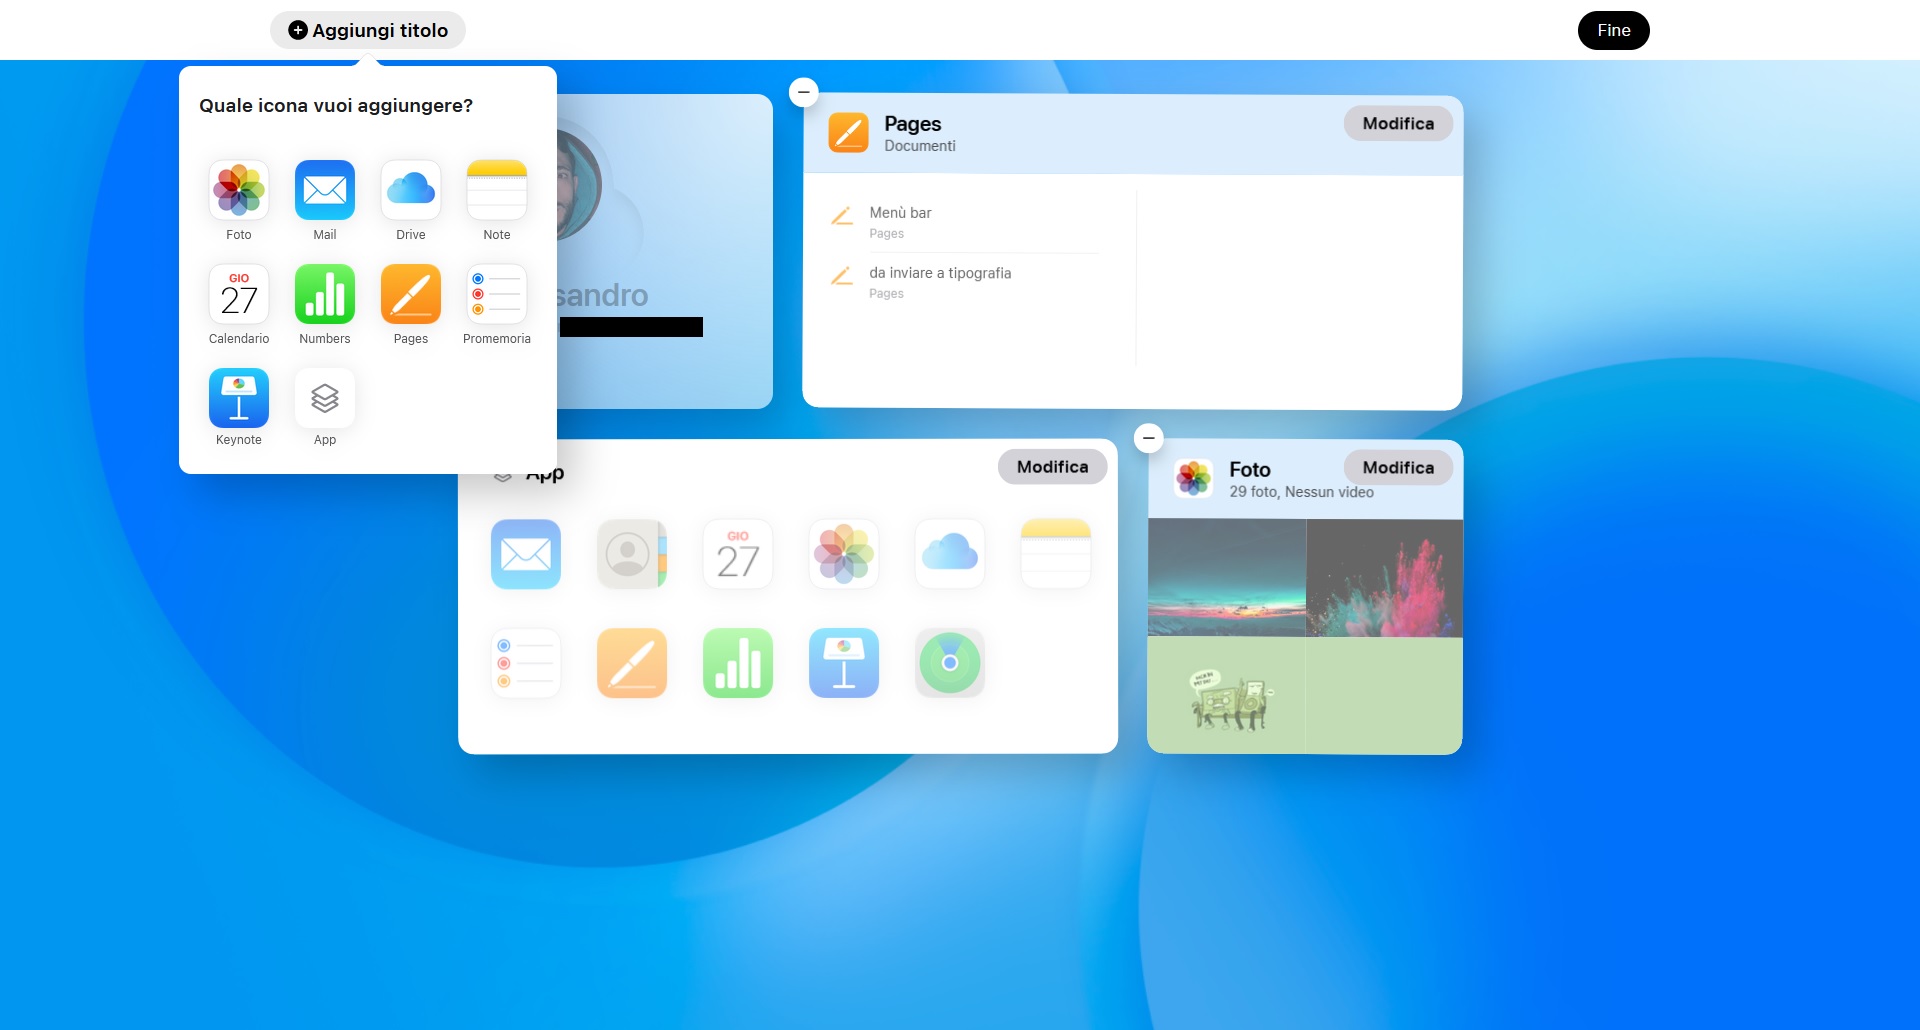Image resolution: width=1920 pixels, height=1030 pixels.
Task: Select Foto icon in the add popup
Action: pos(239,190)
